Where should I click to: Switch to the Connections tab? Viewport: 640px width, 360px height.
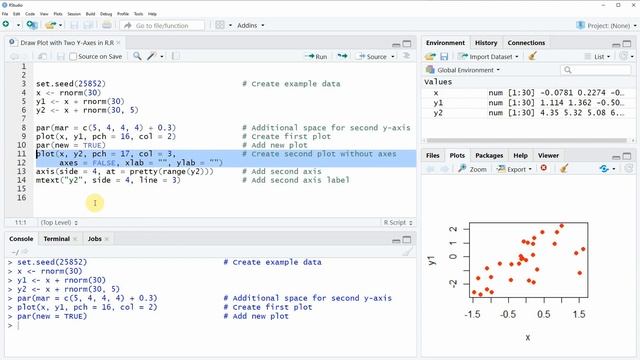(x=526, y=42)
